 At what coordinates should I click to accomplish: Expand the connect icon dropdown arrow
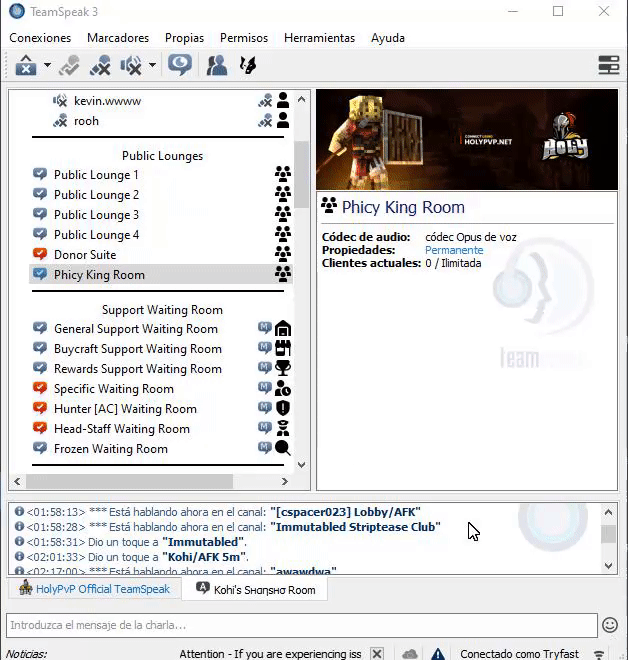(x=47, y=65)
